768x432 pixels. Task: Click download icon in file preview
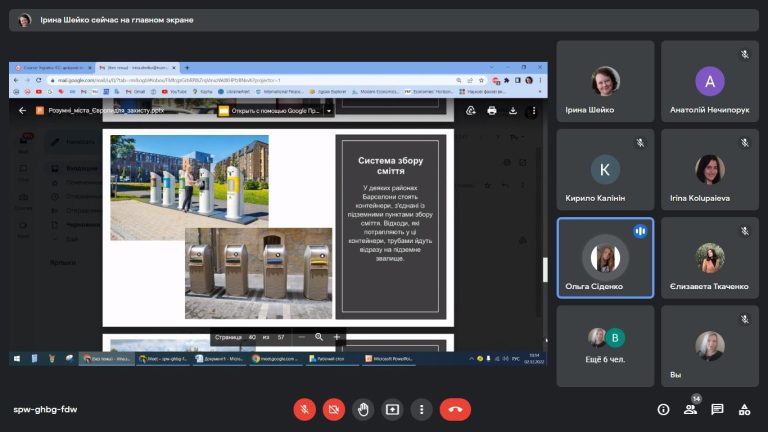point(513,111)
